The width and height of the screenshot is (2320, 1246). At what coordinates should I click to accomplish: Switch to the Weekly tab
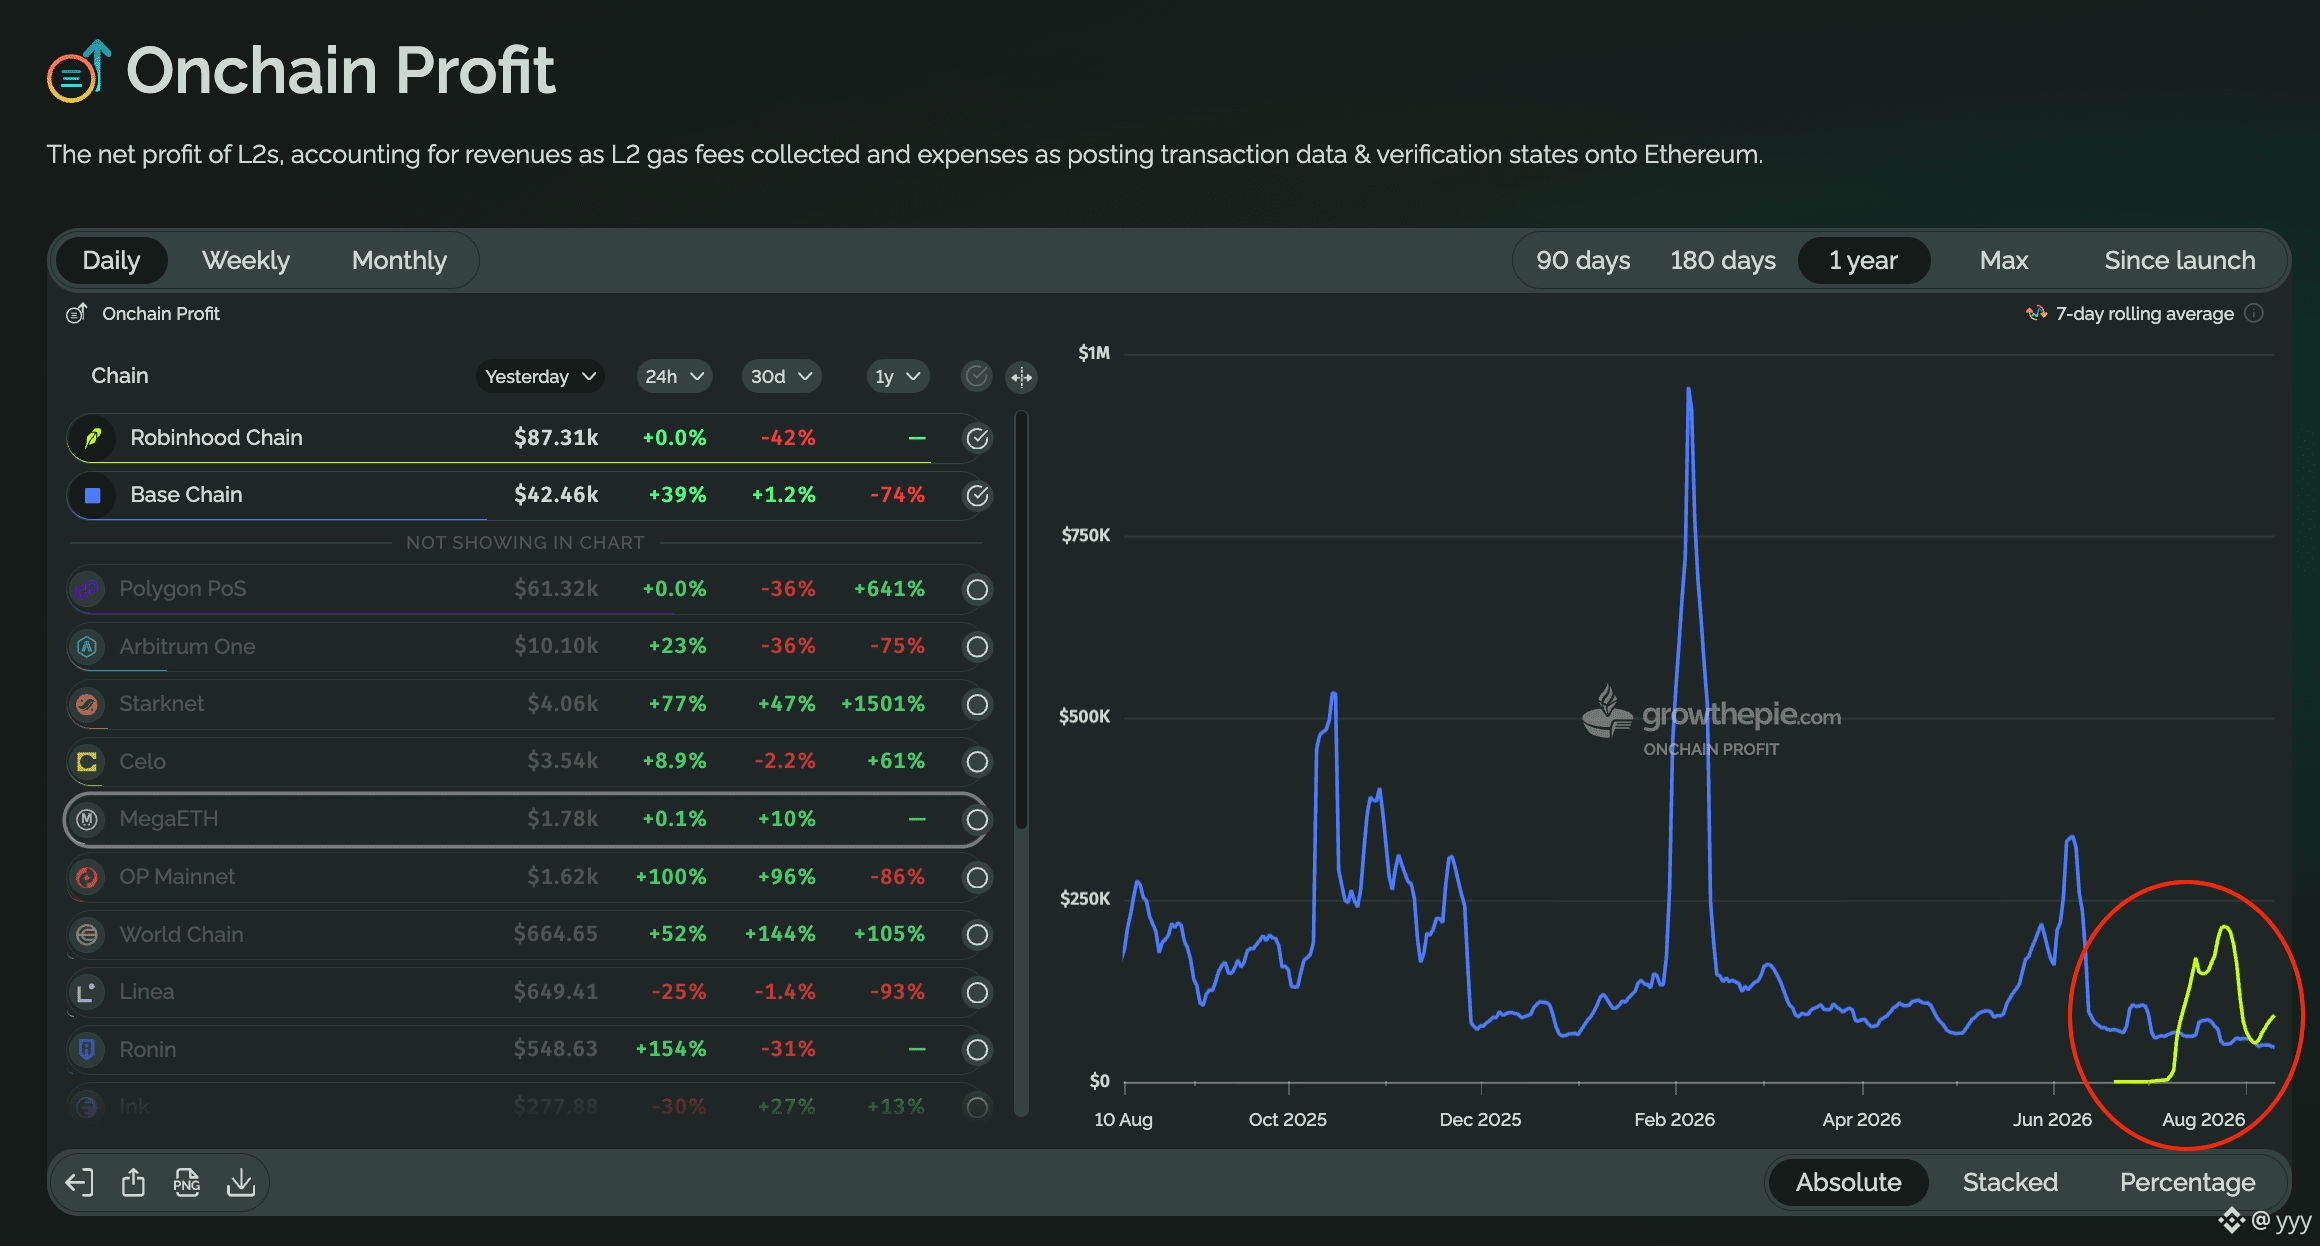pos(246,260)
